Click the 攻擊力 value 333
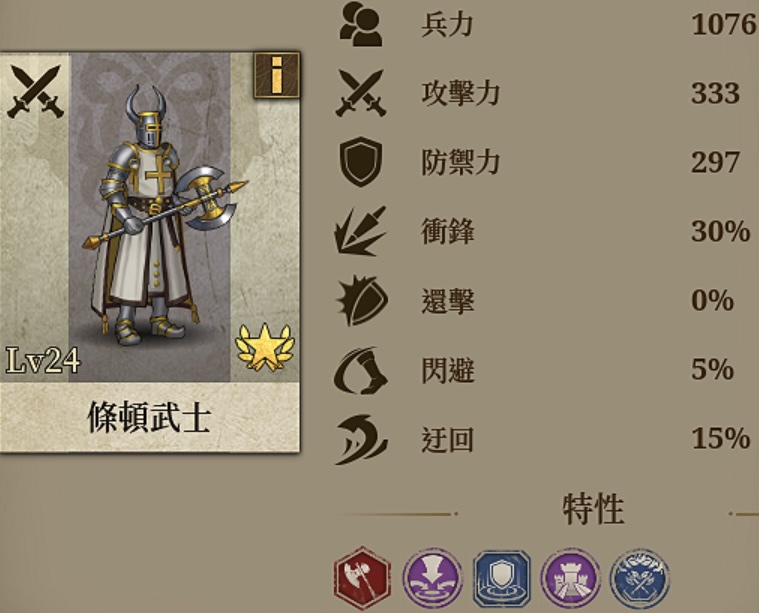Image resolution: width=759 pixels, height=613 pixels. 715,93
